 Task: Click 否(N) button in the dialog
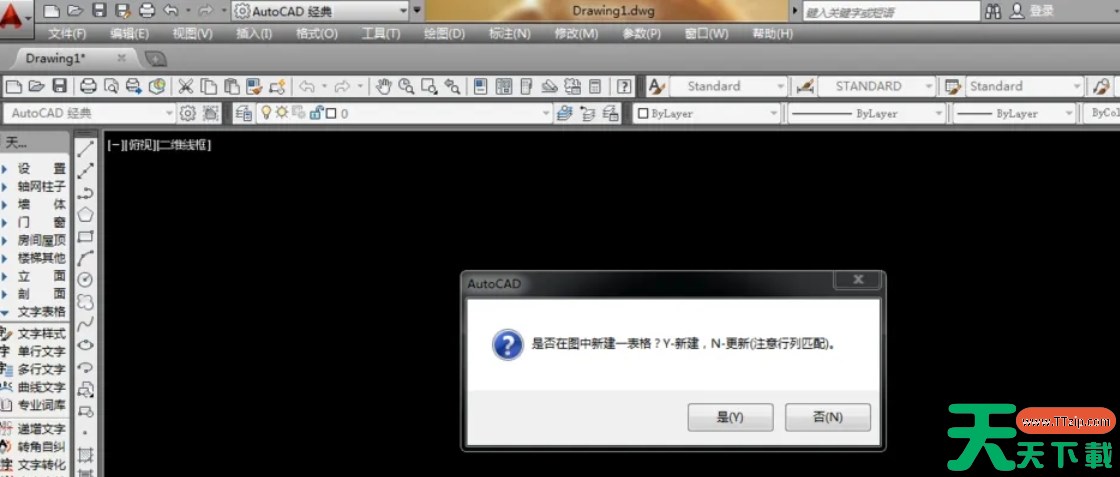pyautogui.click(x=827, y=417)
